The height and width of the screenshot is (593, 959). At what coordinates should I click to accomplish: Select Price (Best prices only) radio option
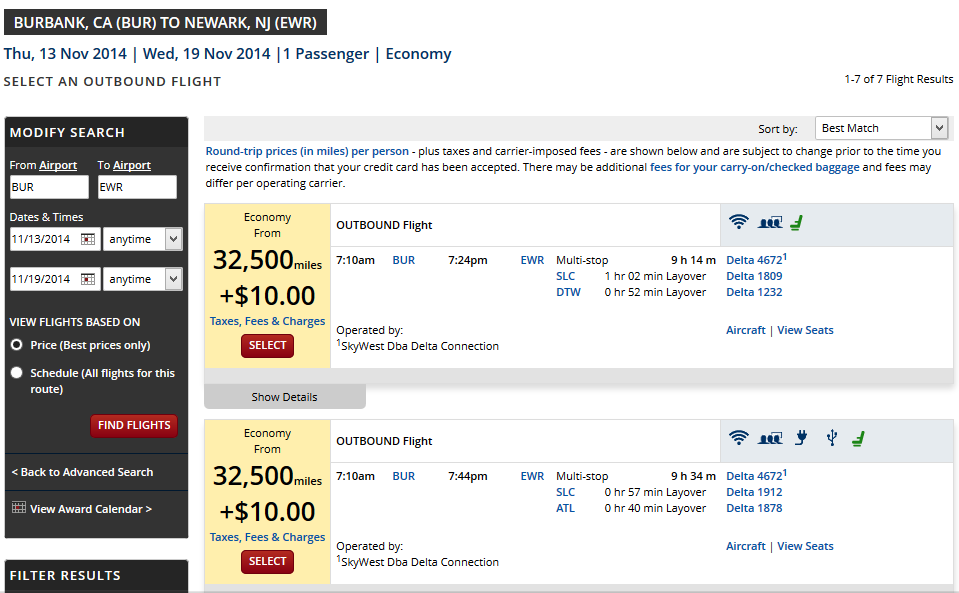click(x=17, y=345)
